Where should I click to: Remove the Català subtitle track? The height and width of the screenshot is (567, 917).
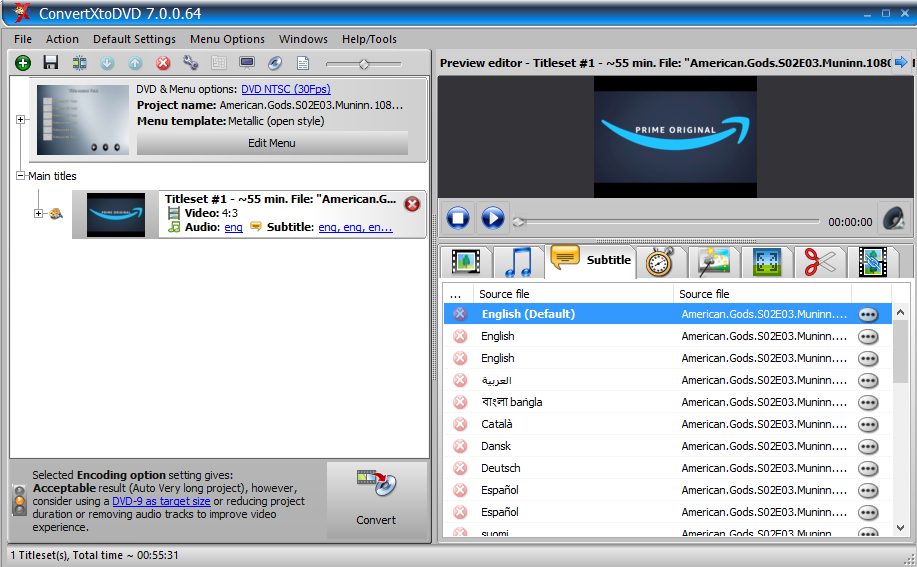click(460, 424)
